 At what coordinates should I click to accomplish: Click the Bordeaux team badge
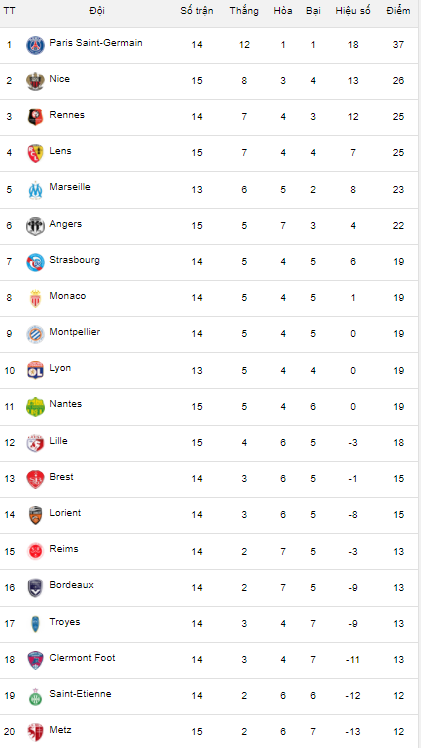[x=35, y=587]
